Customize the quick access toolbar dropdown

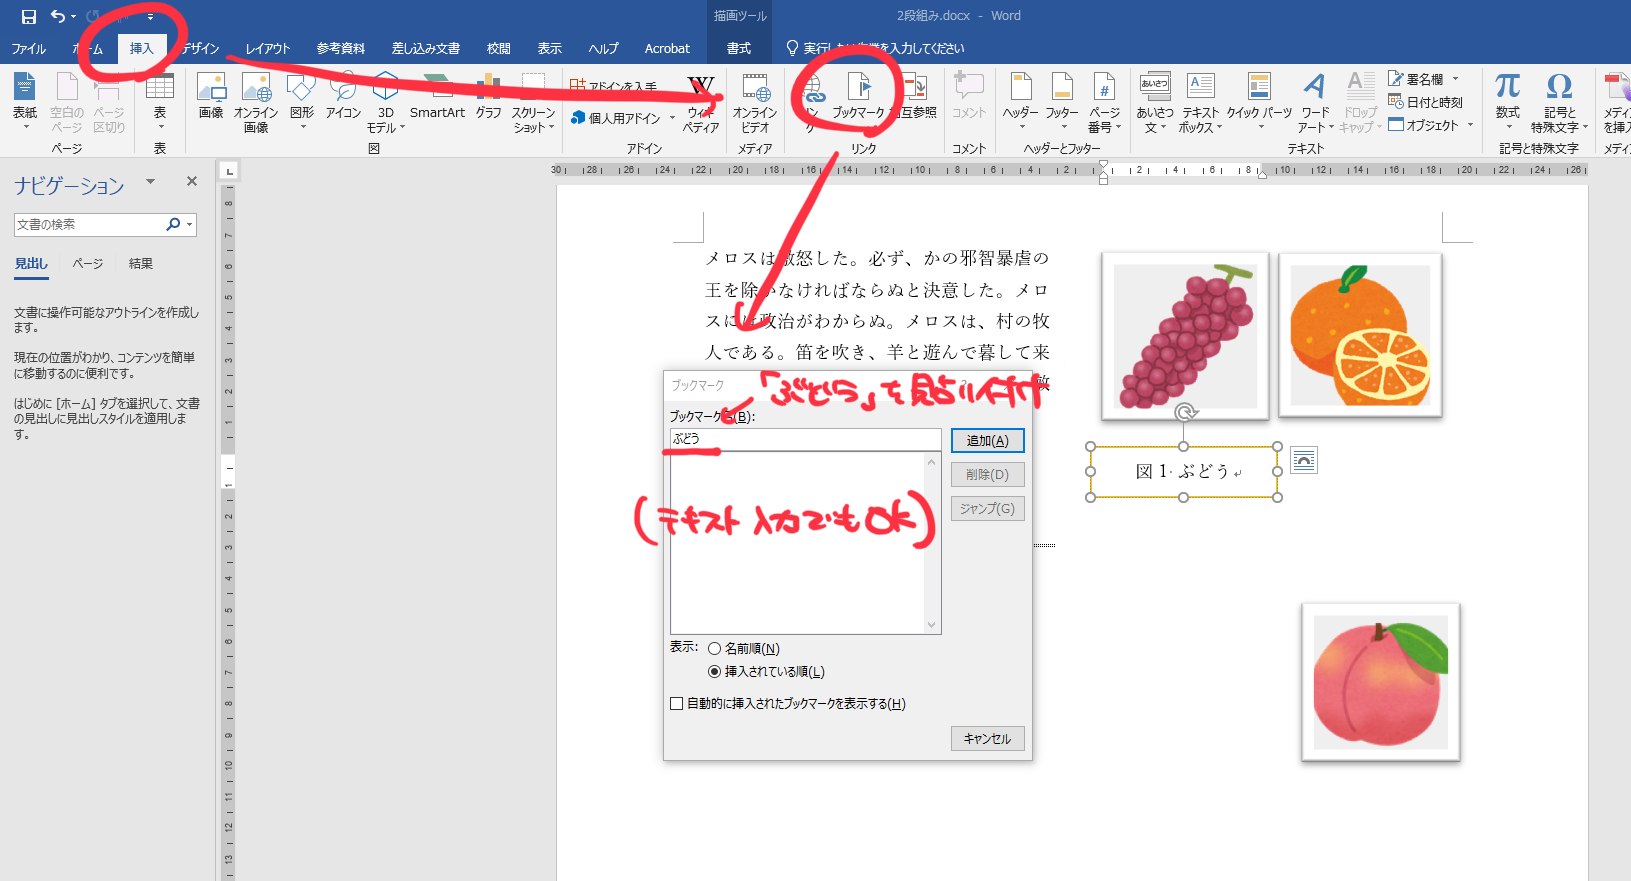pyautogui.click(x=150, y=16)
